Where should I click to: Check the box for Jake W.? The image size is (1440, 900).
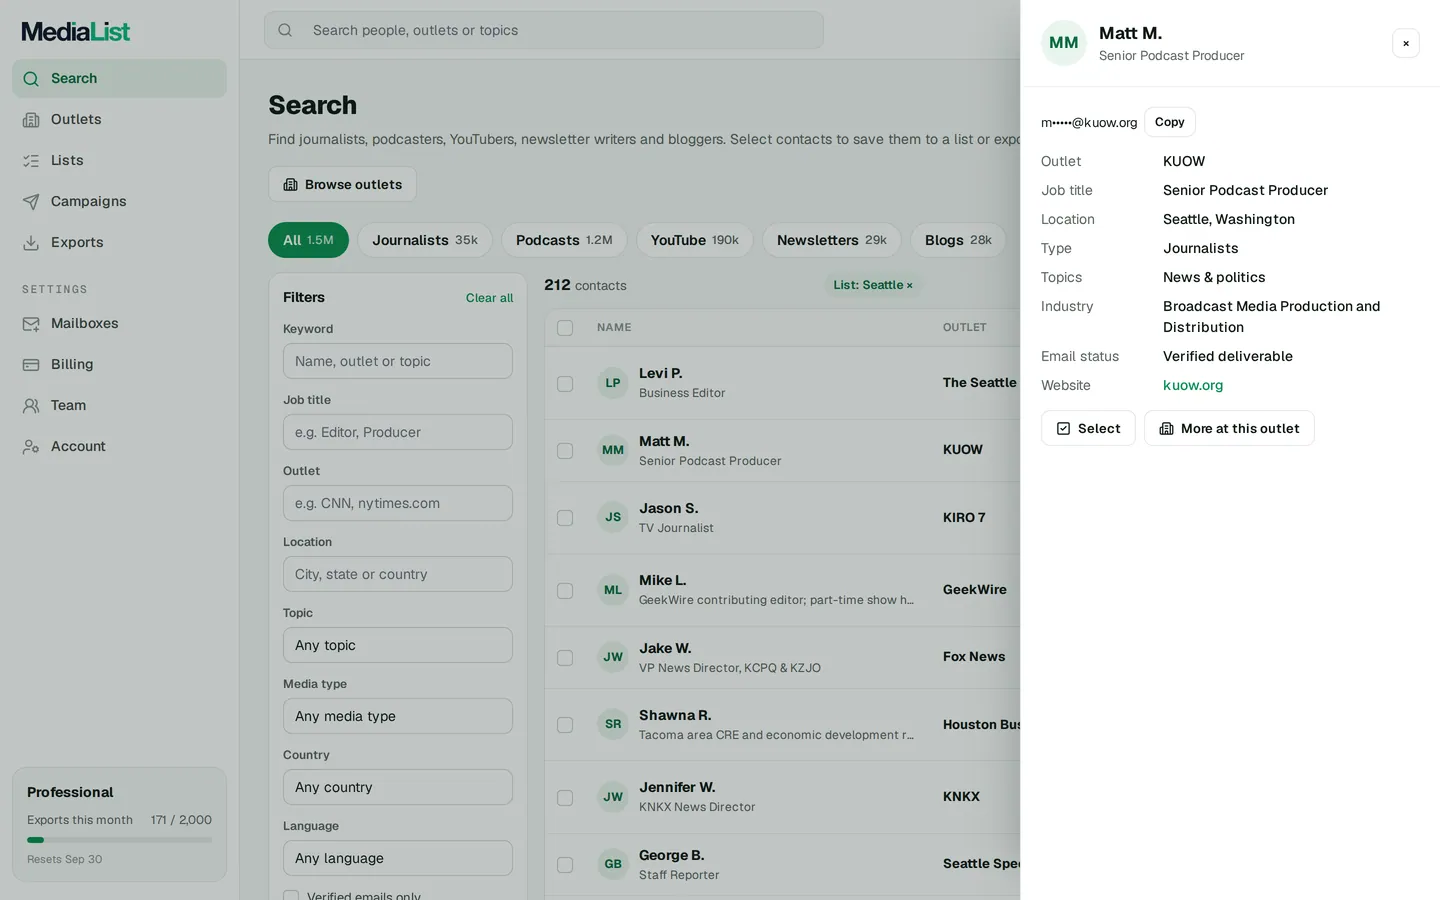pyautogui.click(x=565, y=658)
